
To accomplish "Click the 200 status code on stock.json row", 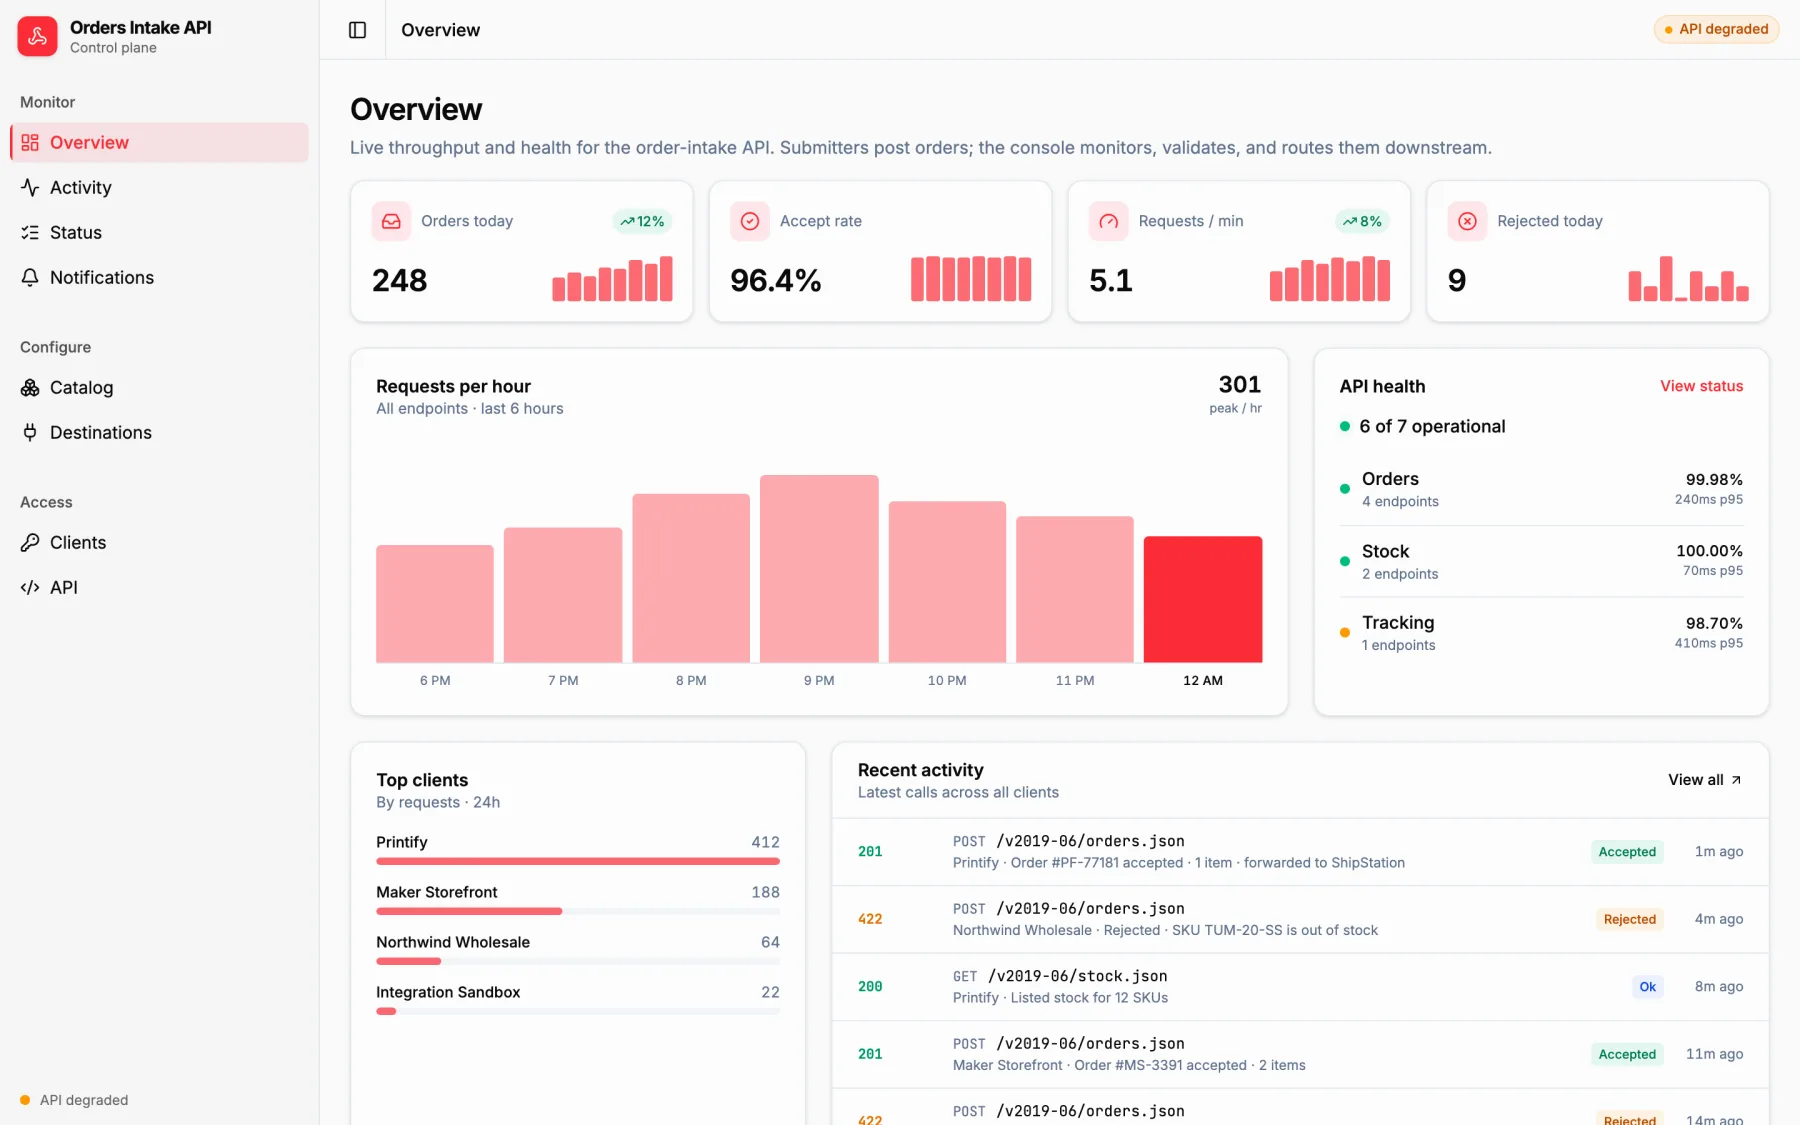I will (870, 987).
